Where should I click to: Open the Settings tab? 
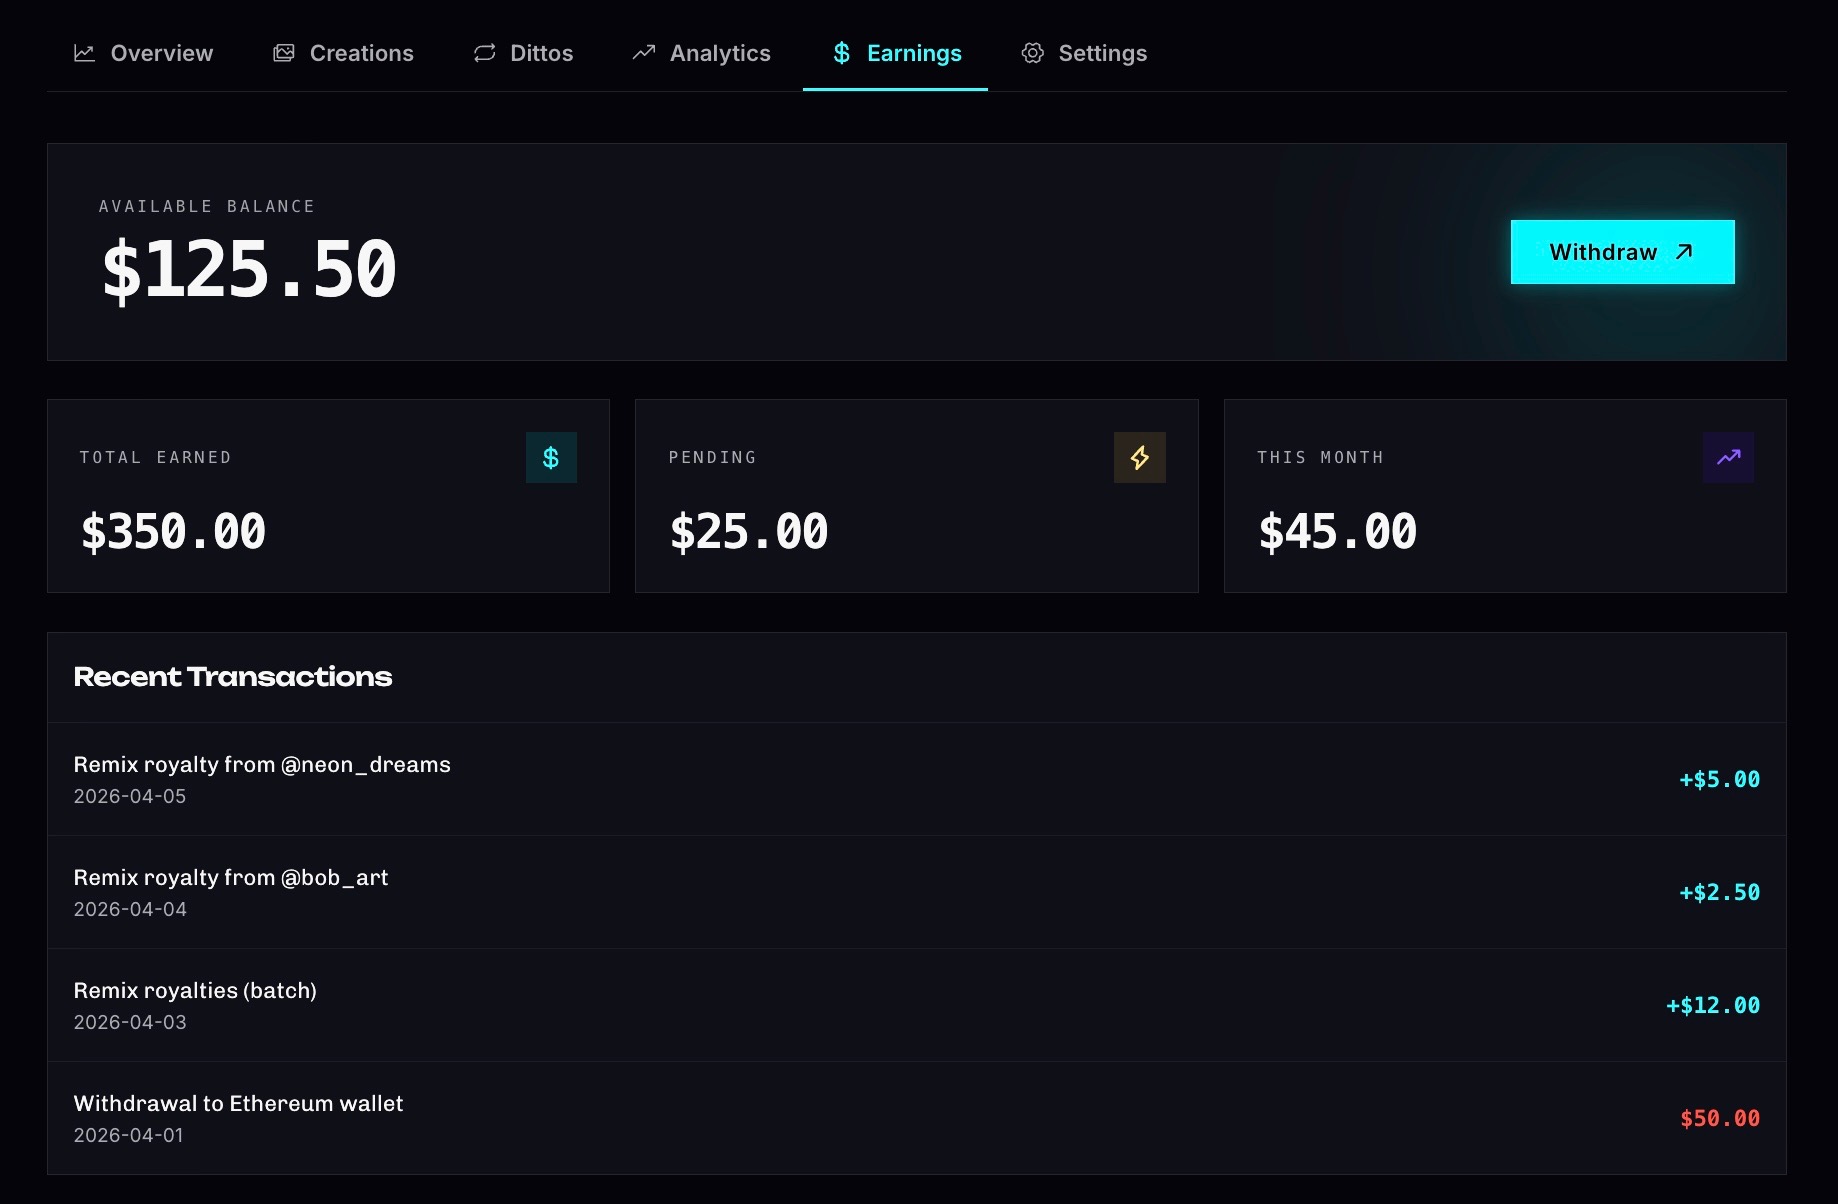point(1084,53)
